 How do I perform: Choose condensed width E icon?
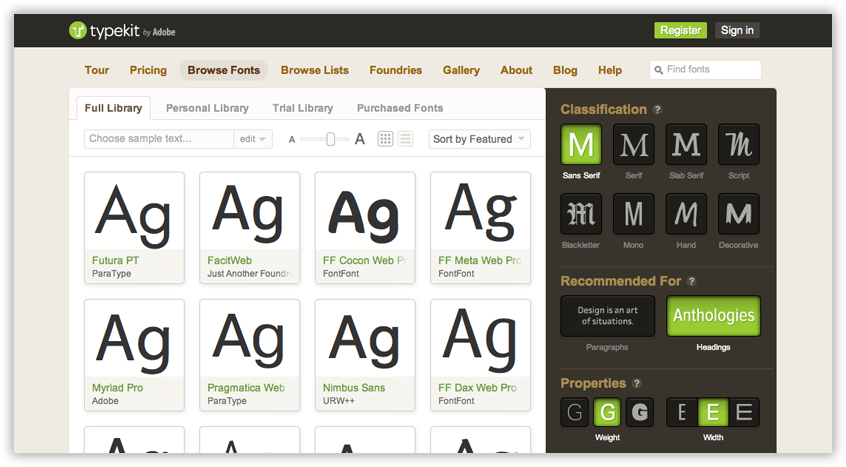pos(681,413)
